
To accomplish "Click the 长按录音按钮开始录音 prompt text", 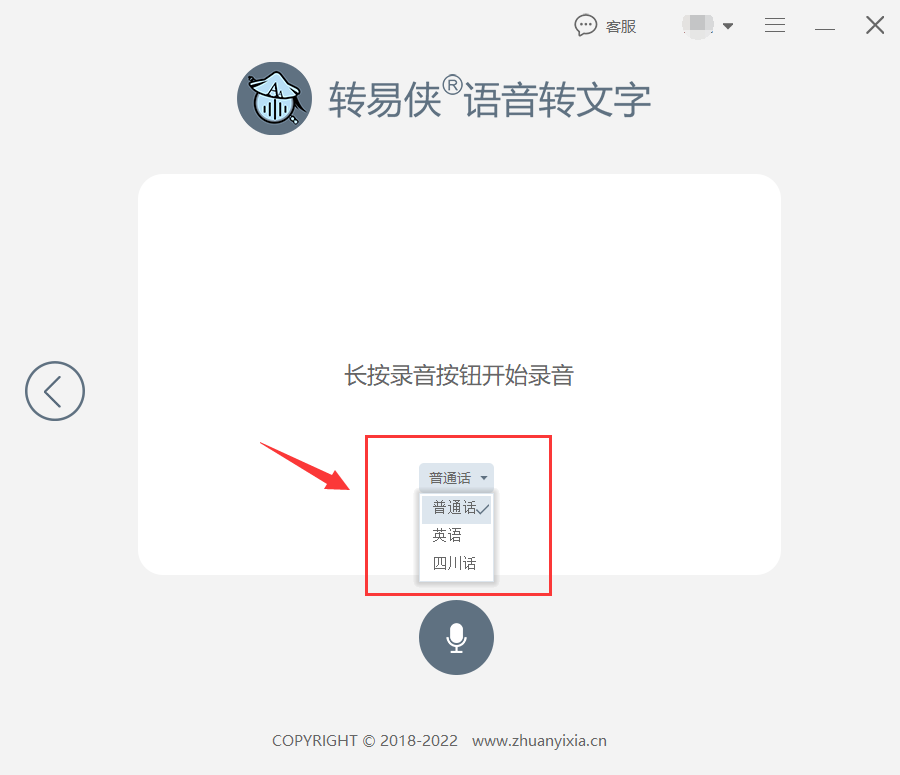I will (x=459, y=375).
